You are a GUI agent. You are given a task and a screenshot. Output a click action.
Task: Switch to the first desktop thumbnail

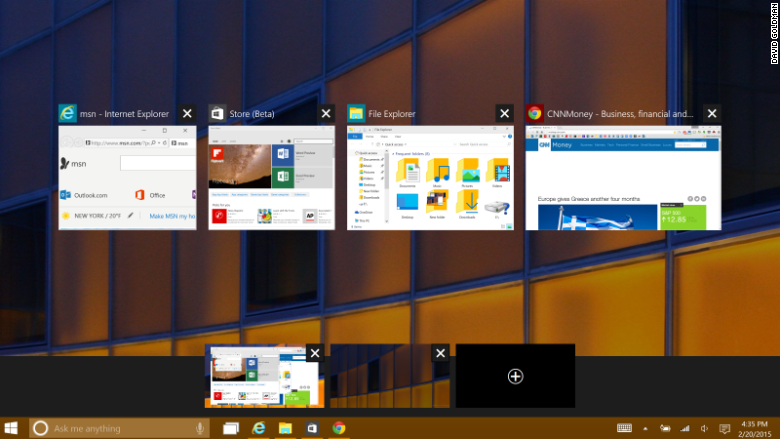(x=264, y=376)
